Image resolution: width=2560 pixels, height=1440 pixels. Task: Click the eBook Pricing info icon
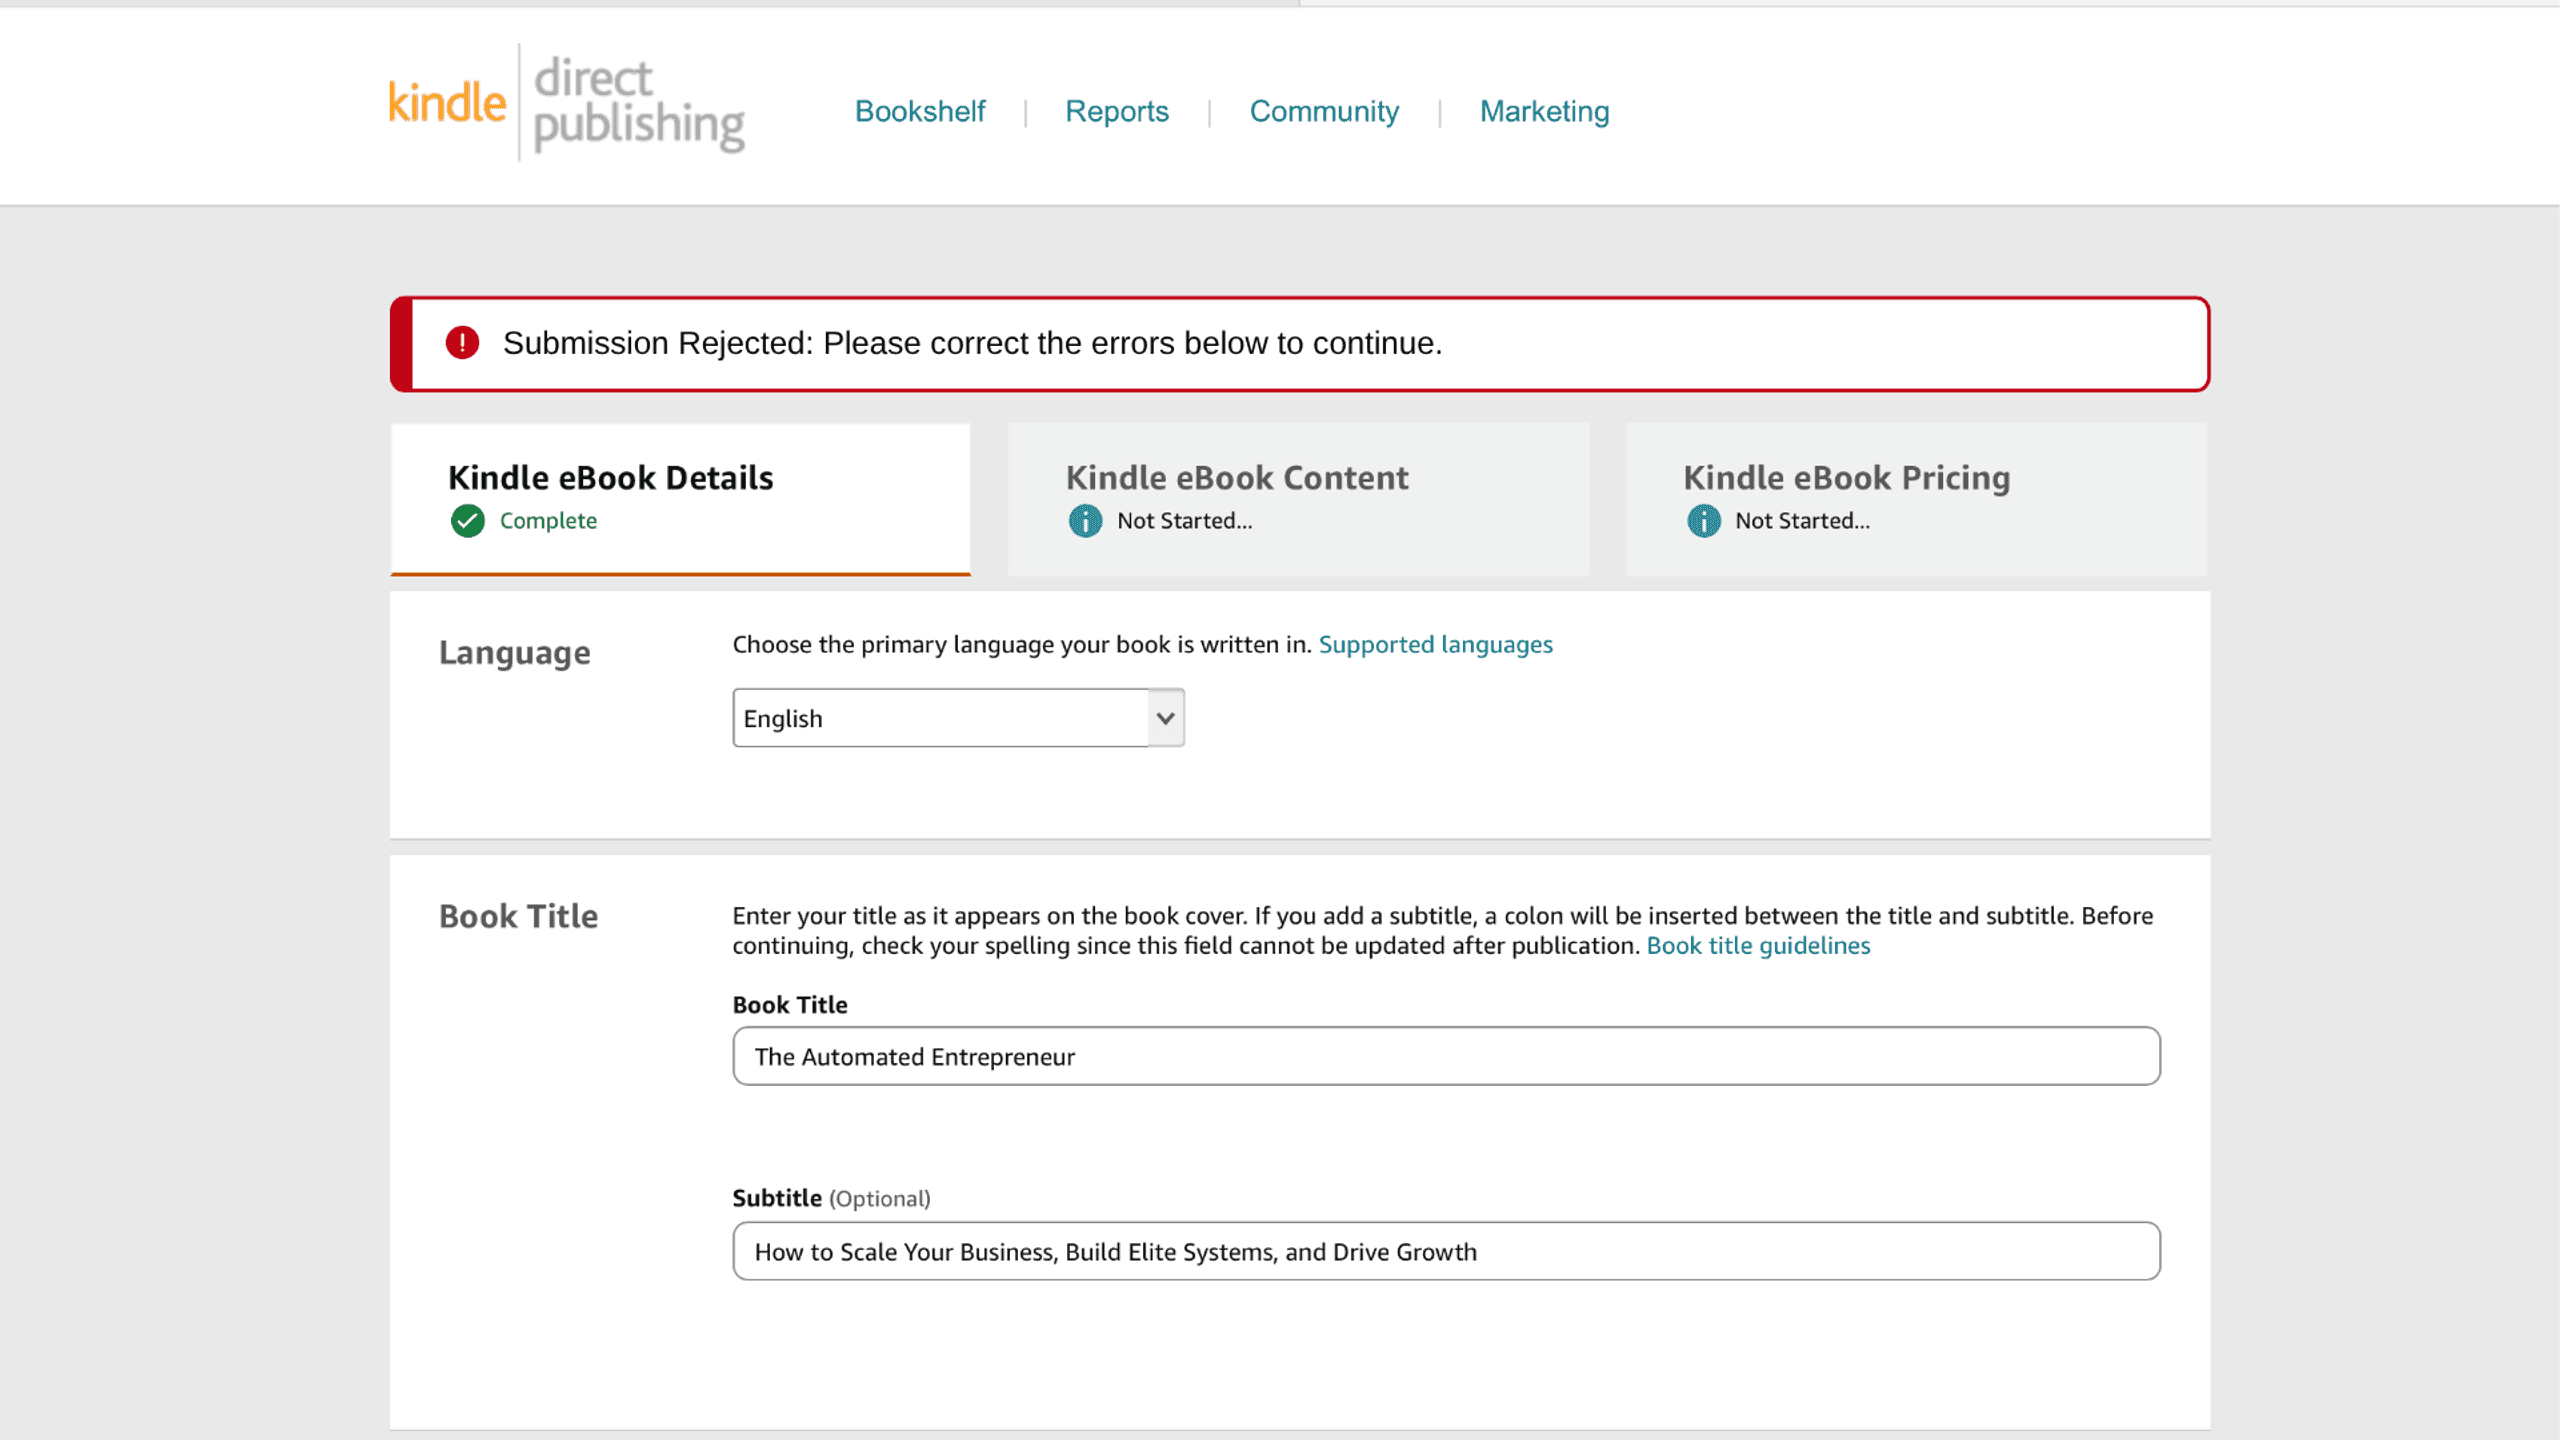(1704, 521)
